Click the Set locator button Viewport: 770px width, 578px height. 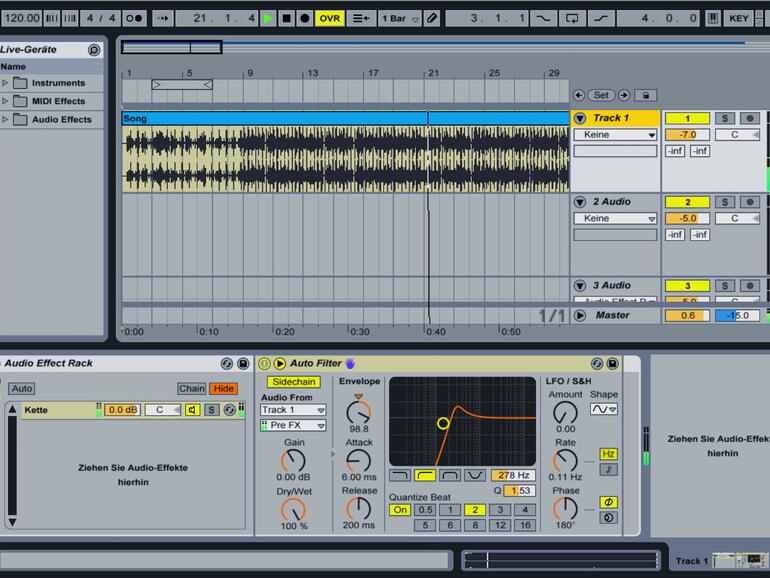(601, 95)
